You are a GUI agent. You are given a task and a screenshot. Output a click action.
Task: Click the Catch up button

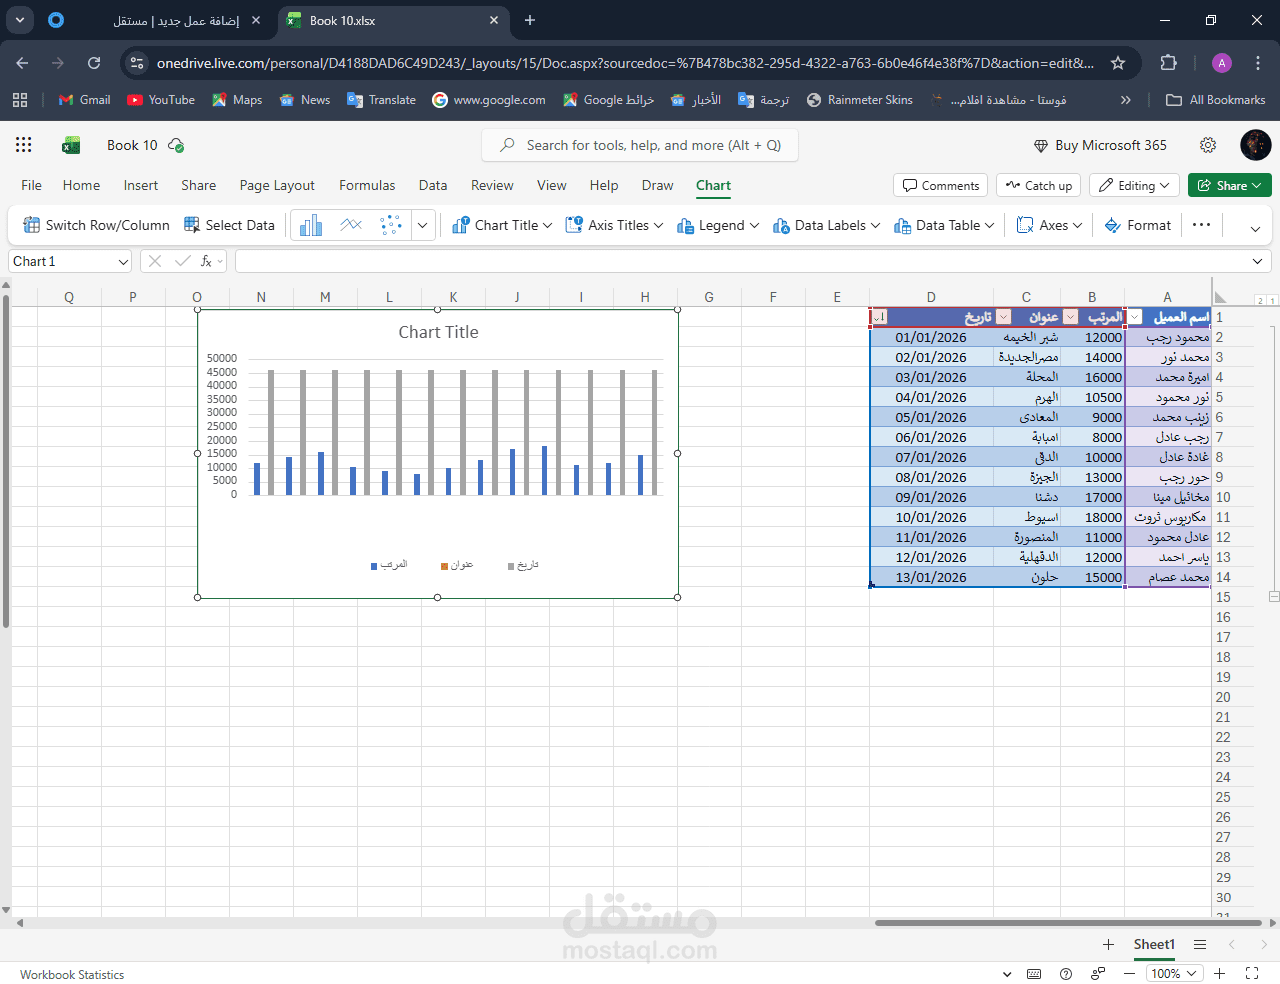click(1039, 185)
